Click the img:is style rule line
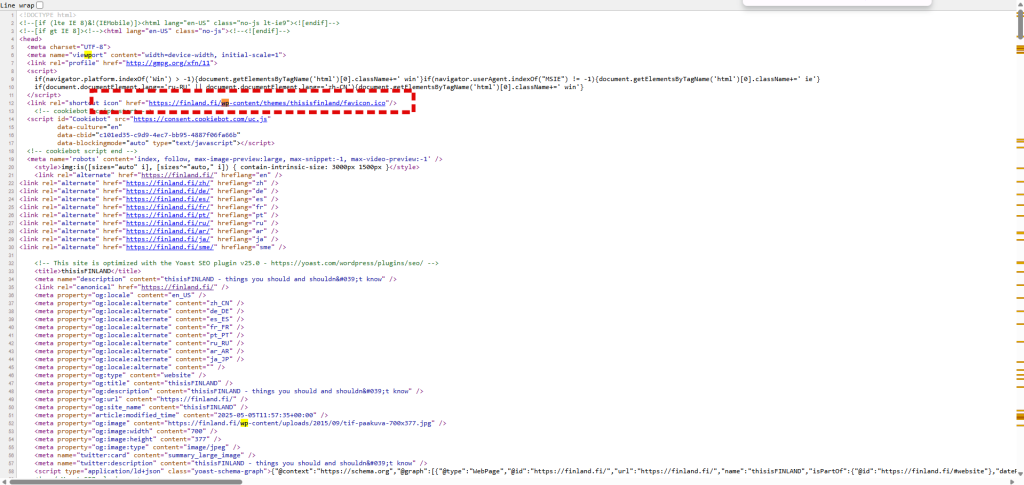This screenshot has height=485, width=1024. click(227, 166)
